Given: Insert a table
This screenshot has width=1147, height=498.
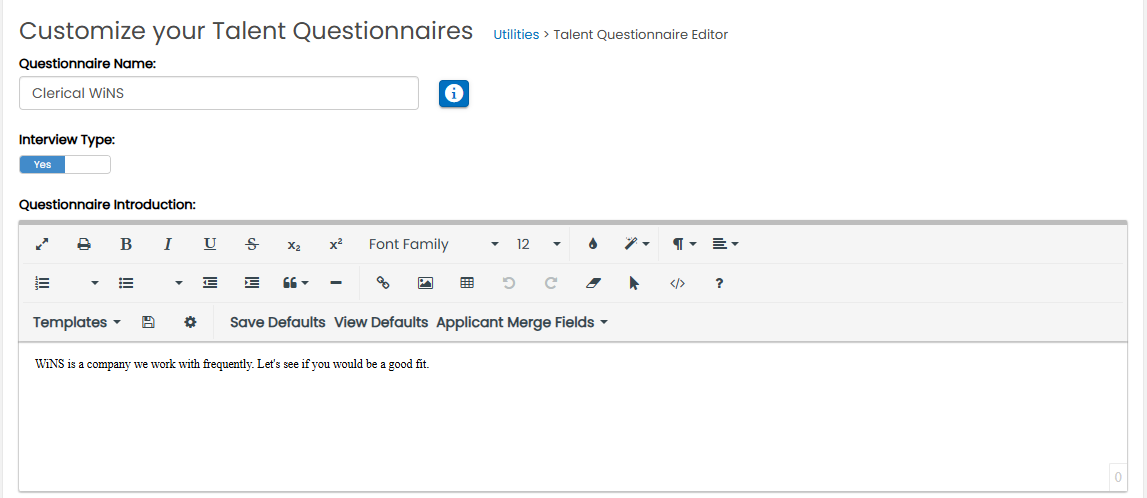Looking at the screenshot, I should [x=467, y=283].
